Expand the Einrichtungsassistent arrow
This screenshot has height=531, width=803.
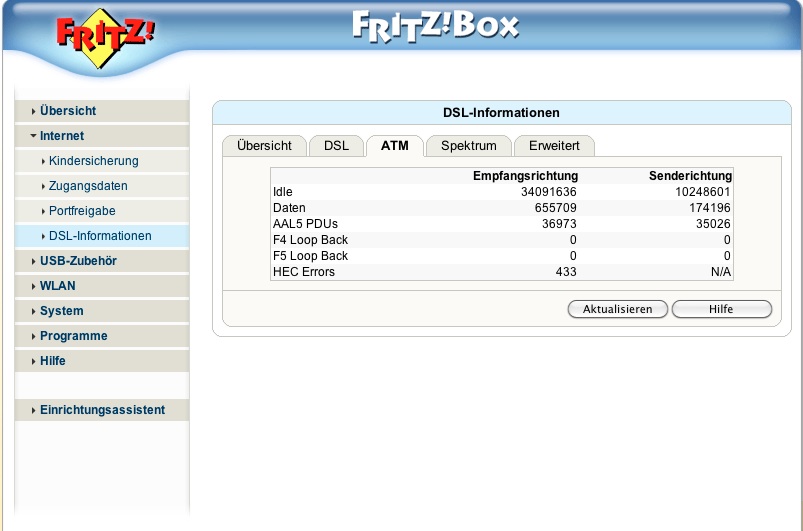point(33,411)
